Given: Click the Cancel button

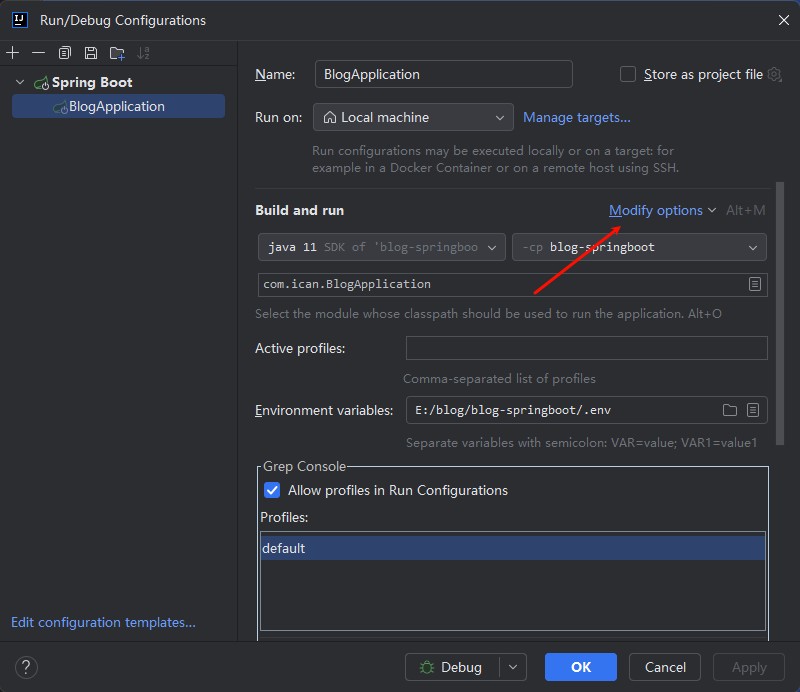Looking at the screenshot, I should pos(665,667).
